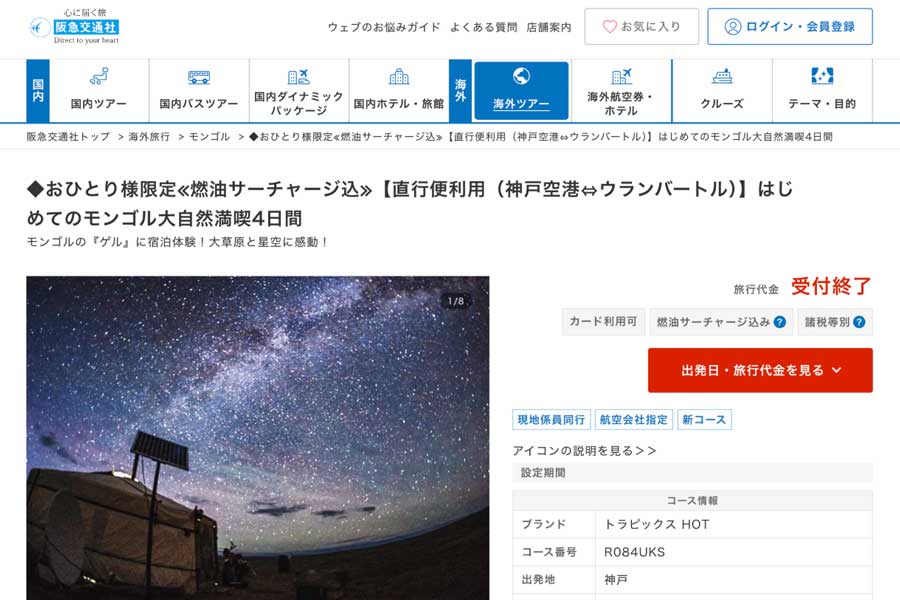
Task: Click the よくある質問 link
Action: point(483,27)
